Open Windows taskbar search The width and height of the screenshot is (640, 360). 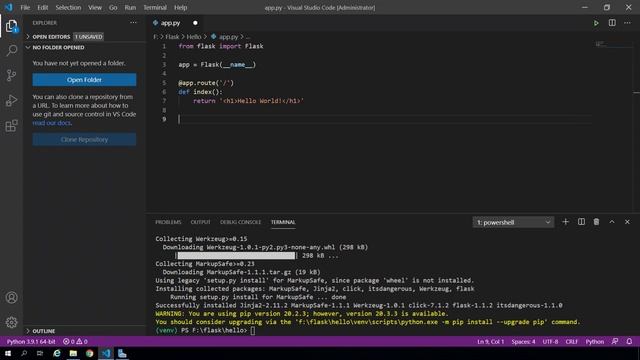pos(24,353)
